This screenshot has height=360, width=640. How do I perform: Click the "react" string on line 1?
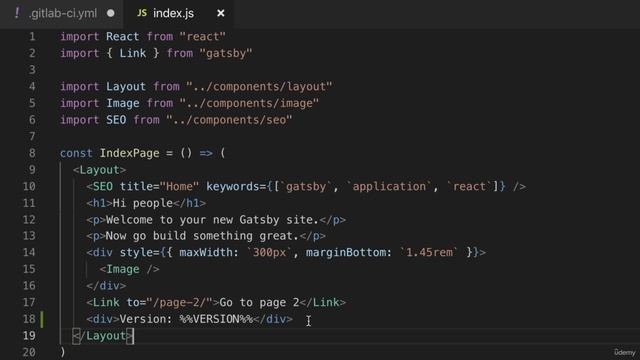(x=202, y=37)
